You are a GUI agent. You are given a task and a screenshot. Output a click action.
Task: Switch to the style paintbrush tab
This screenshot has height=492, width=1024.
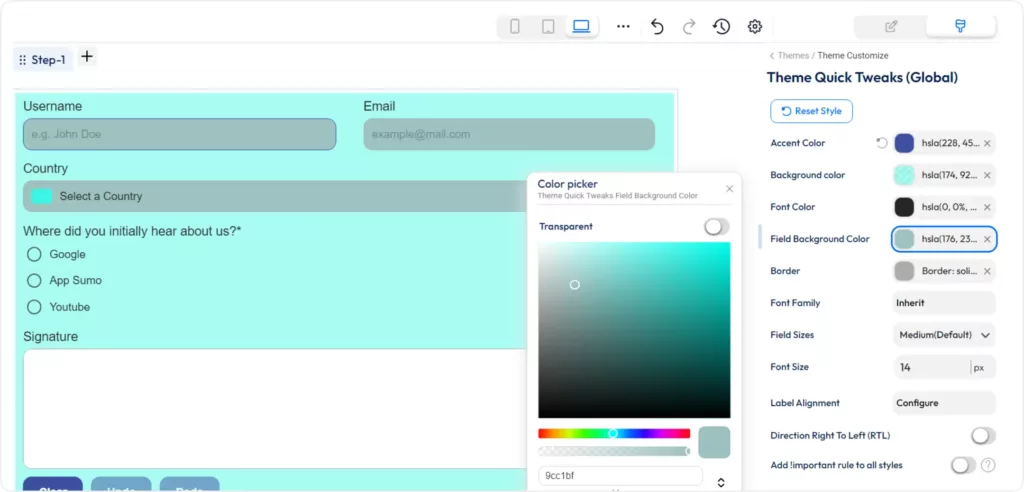coord(961,26)
